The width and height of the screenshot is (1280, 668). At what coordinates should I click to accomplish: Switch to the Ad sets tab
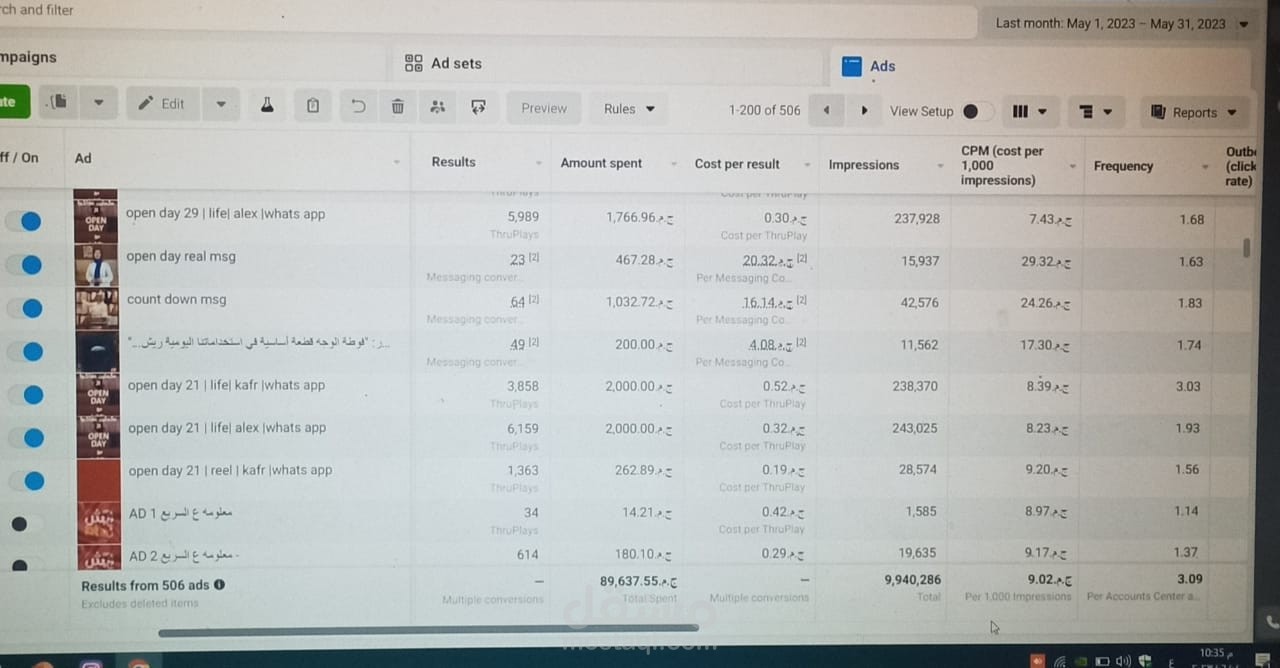443,63
